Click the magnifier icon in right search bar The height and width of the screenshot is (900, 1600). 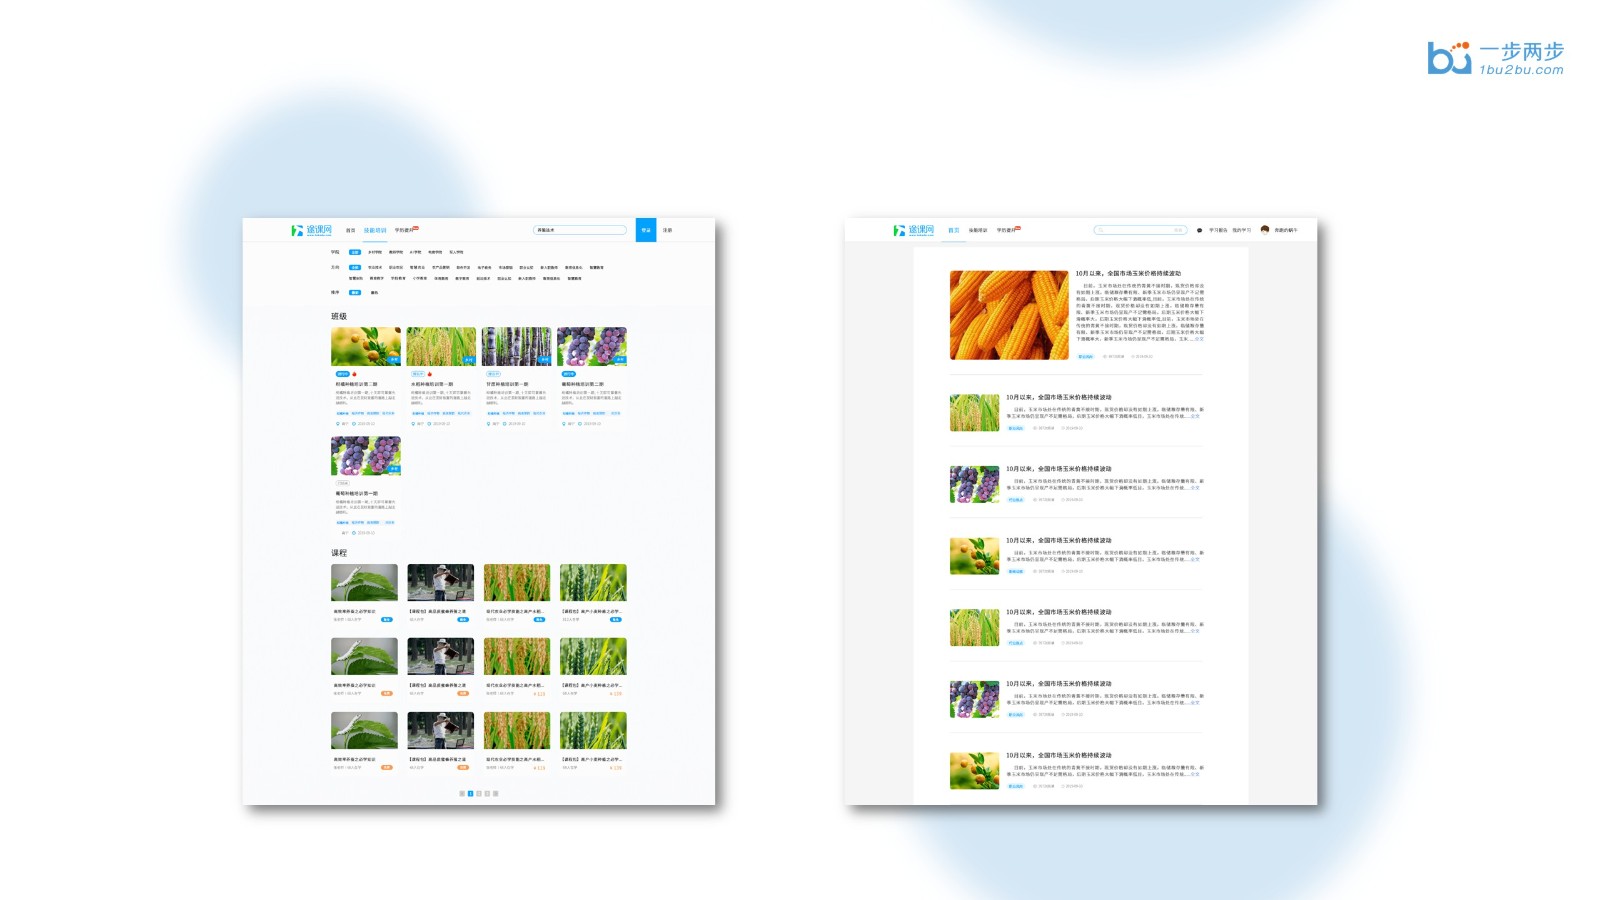(1101, 230)
